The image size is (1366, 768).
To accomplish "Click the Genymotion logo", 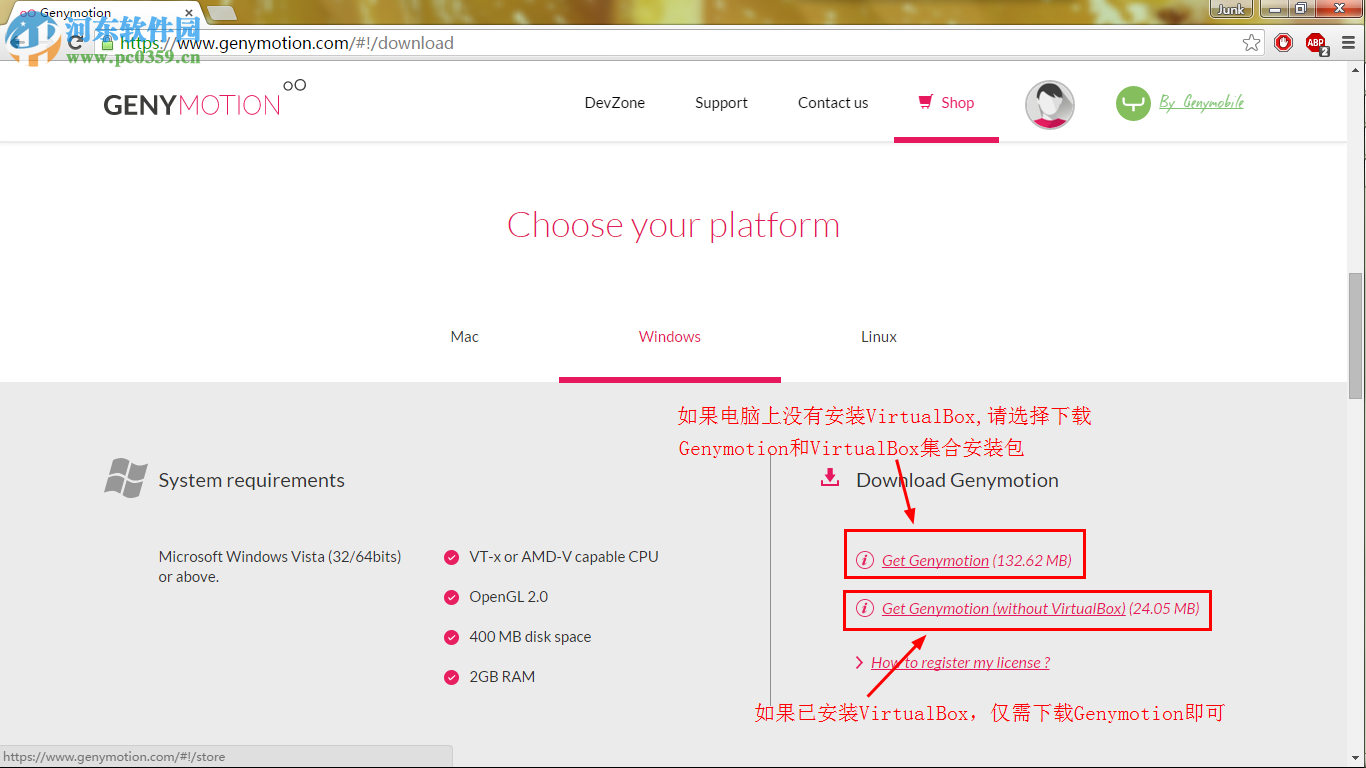I will pos(205,98).
